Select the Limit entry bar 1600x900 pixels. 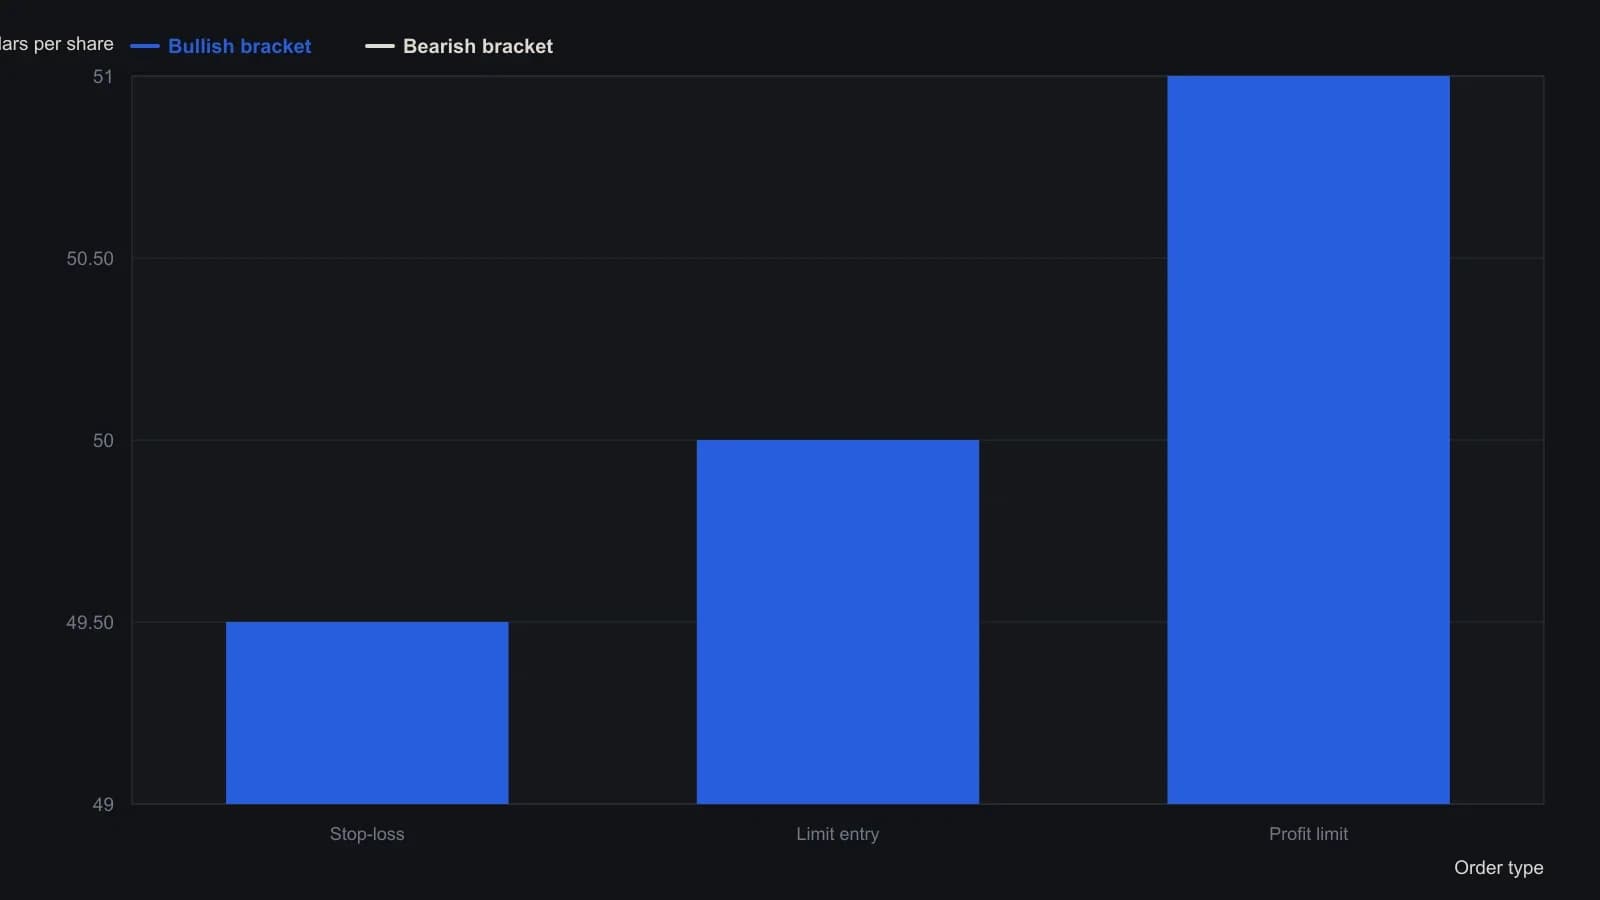(x=838, y=622)
